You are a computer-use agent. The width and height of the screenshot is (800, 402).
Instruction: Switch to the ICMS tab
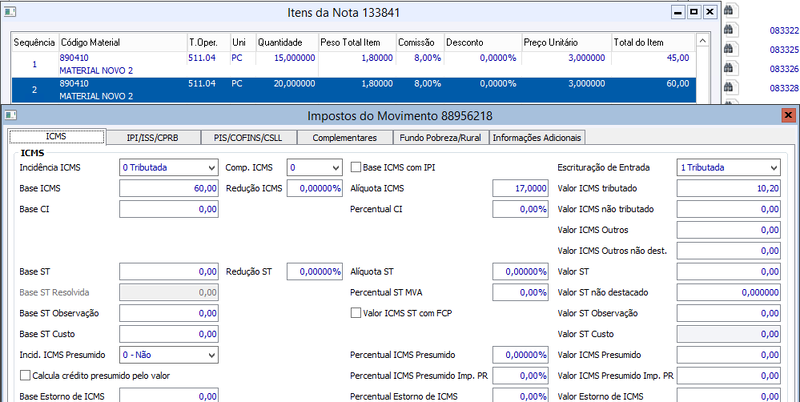tap(57, 137)
